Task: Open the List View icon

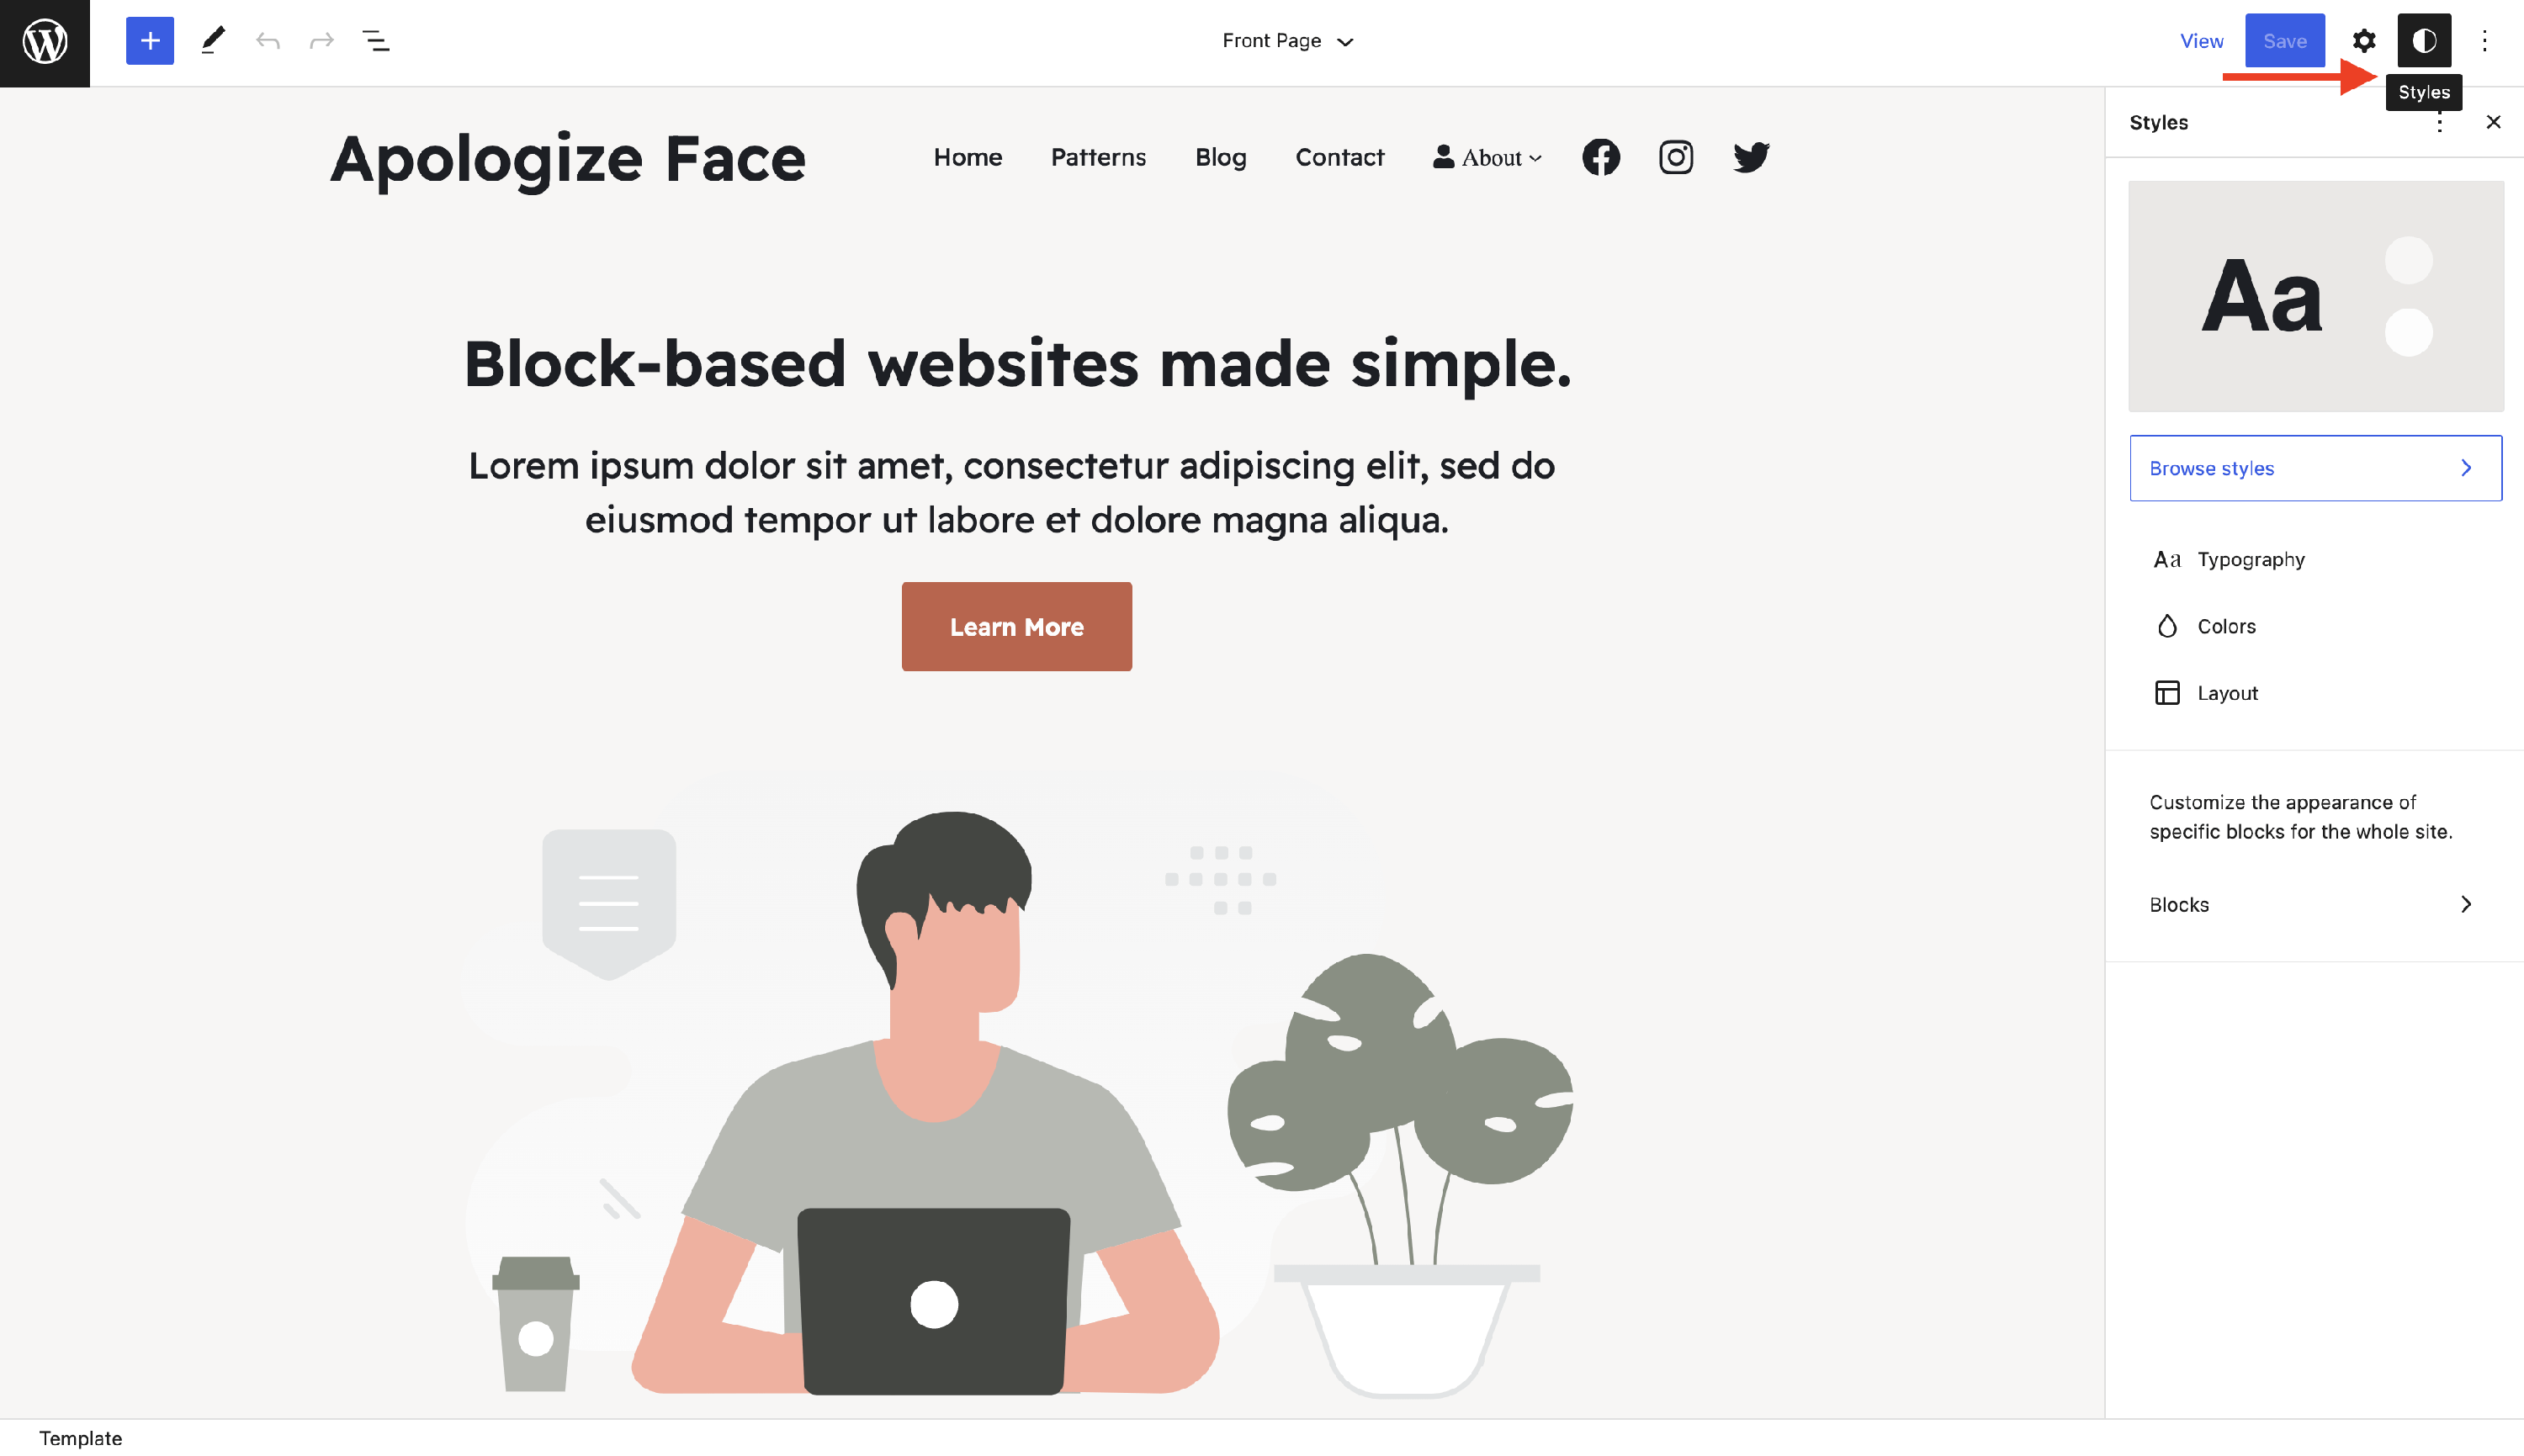Action: coord(375,41)
